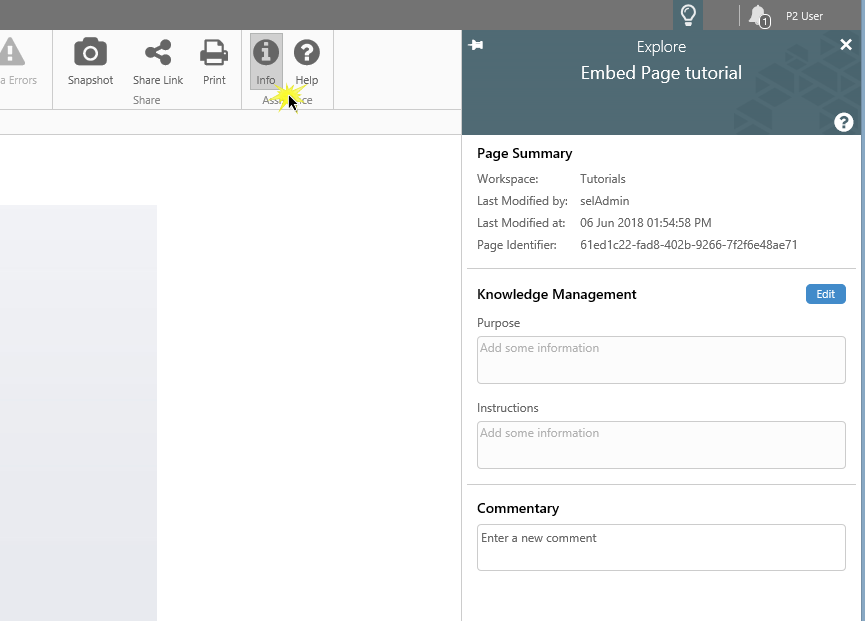
Task: Pin the Explore panel
Action: point(476,45)
